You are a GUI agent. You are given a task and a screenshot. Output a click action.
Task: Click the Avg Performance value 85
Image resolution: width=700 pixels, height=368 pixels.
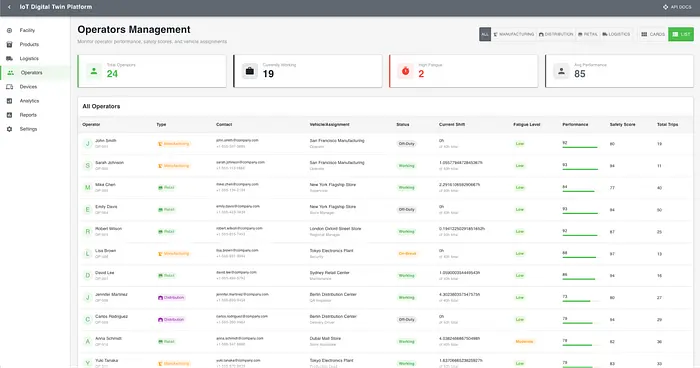click(579, 74)
